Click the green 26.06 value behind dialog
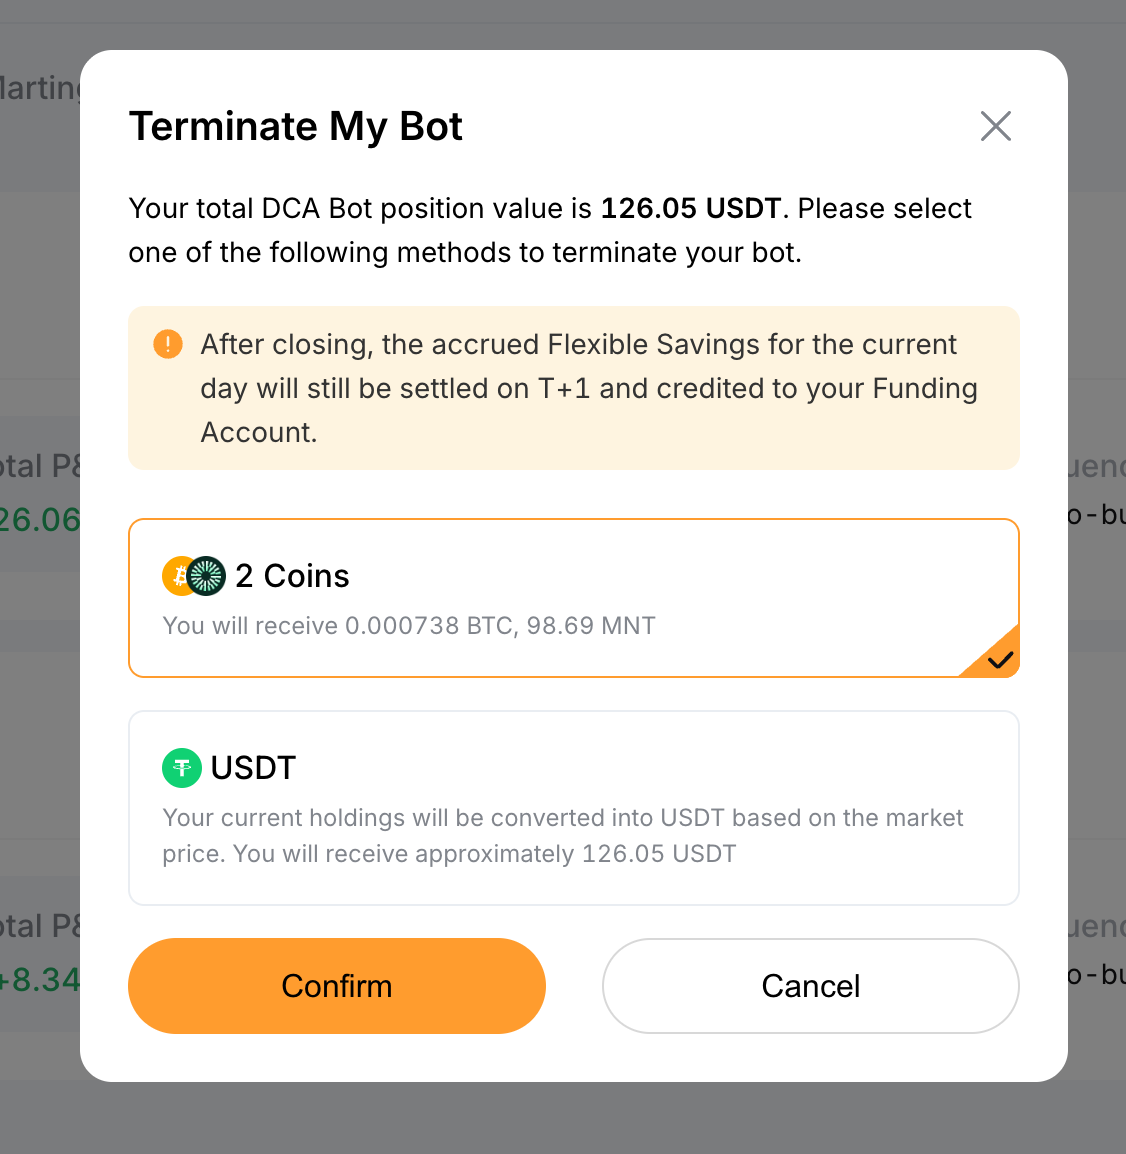This screenshot has height=1154, width=1126. pos(40,520)
